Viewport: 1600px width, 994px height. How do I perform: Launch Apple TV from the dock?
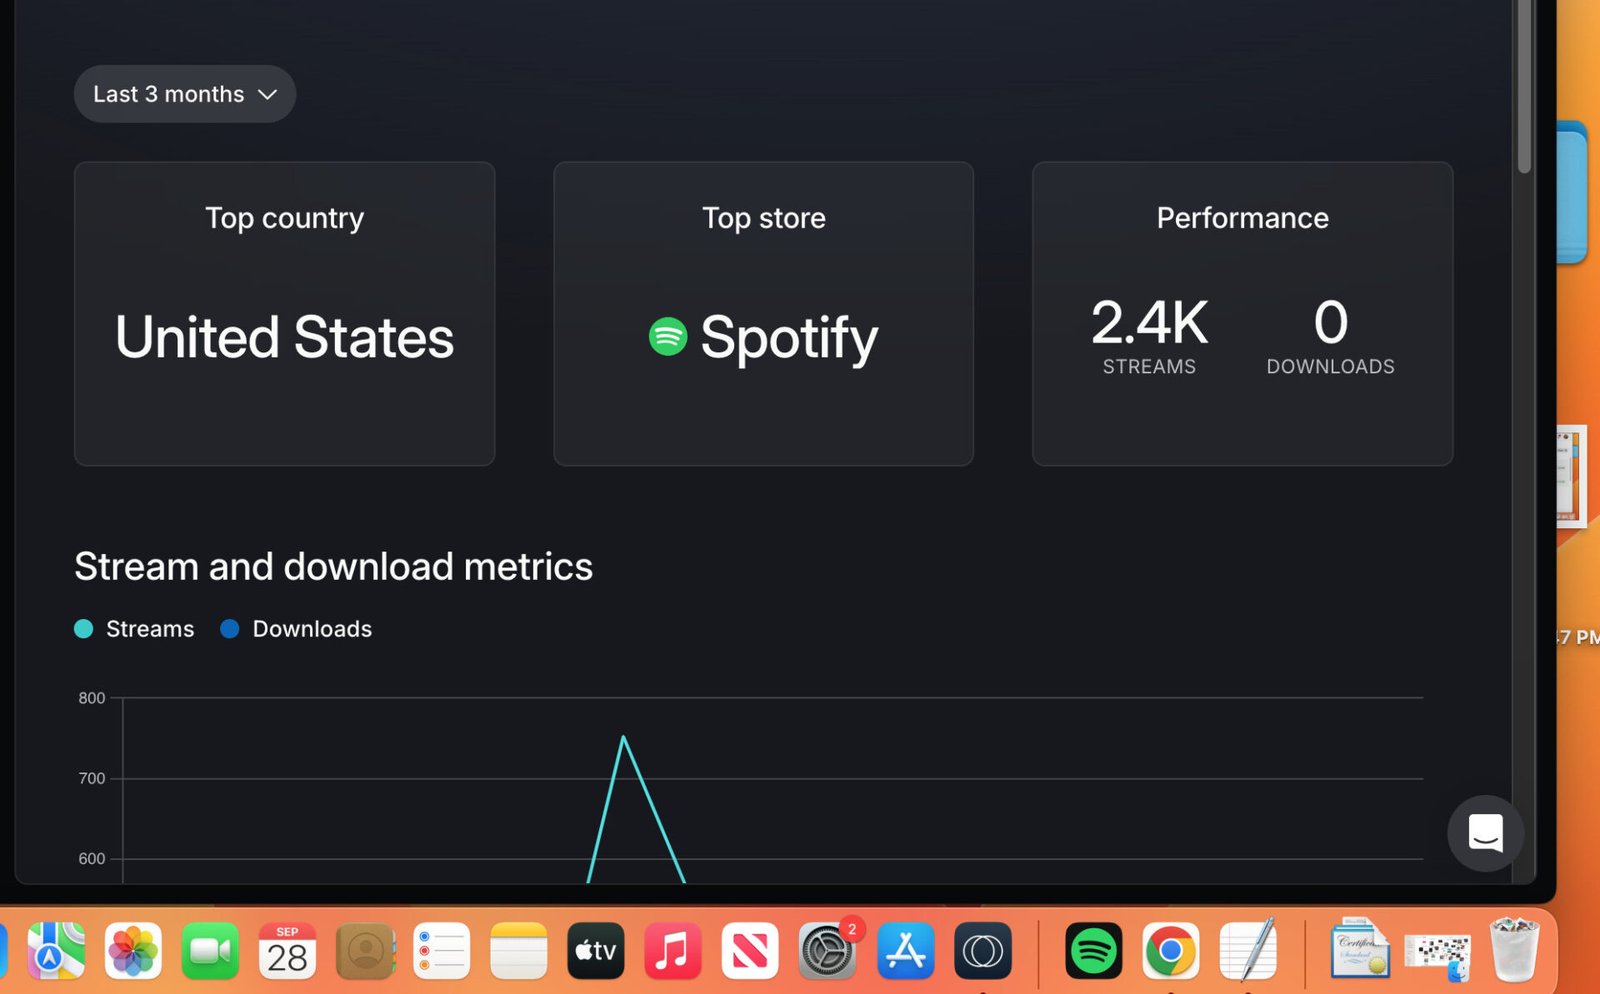coord(596,950)
